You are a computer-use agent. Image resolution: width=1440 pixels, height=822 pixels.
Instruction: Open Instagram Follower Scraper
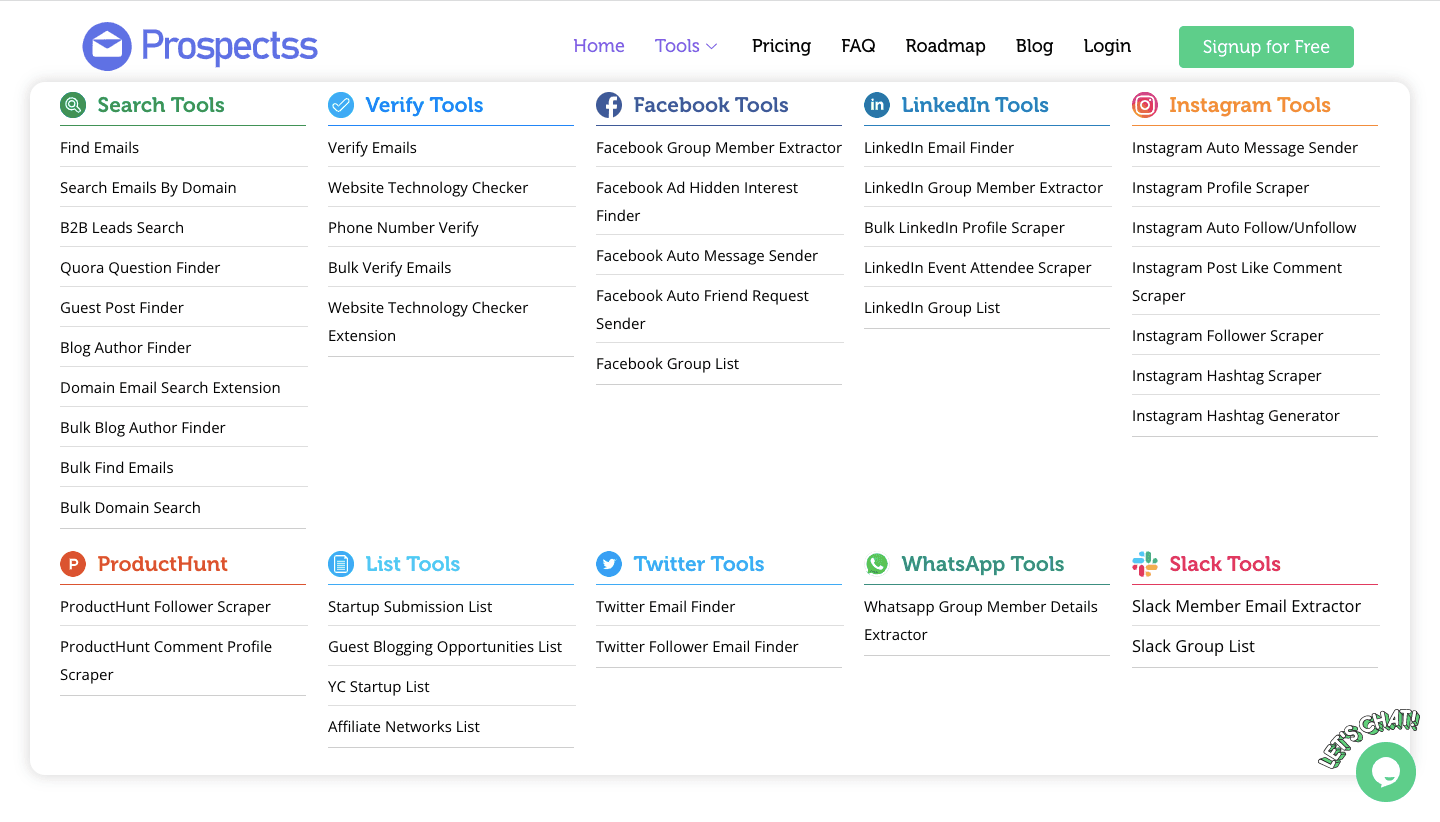point(1227,336)
